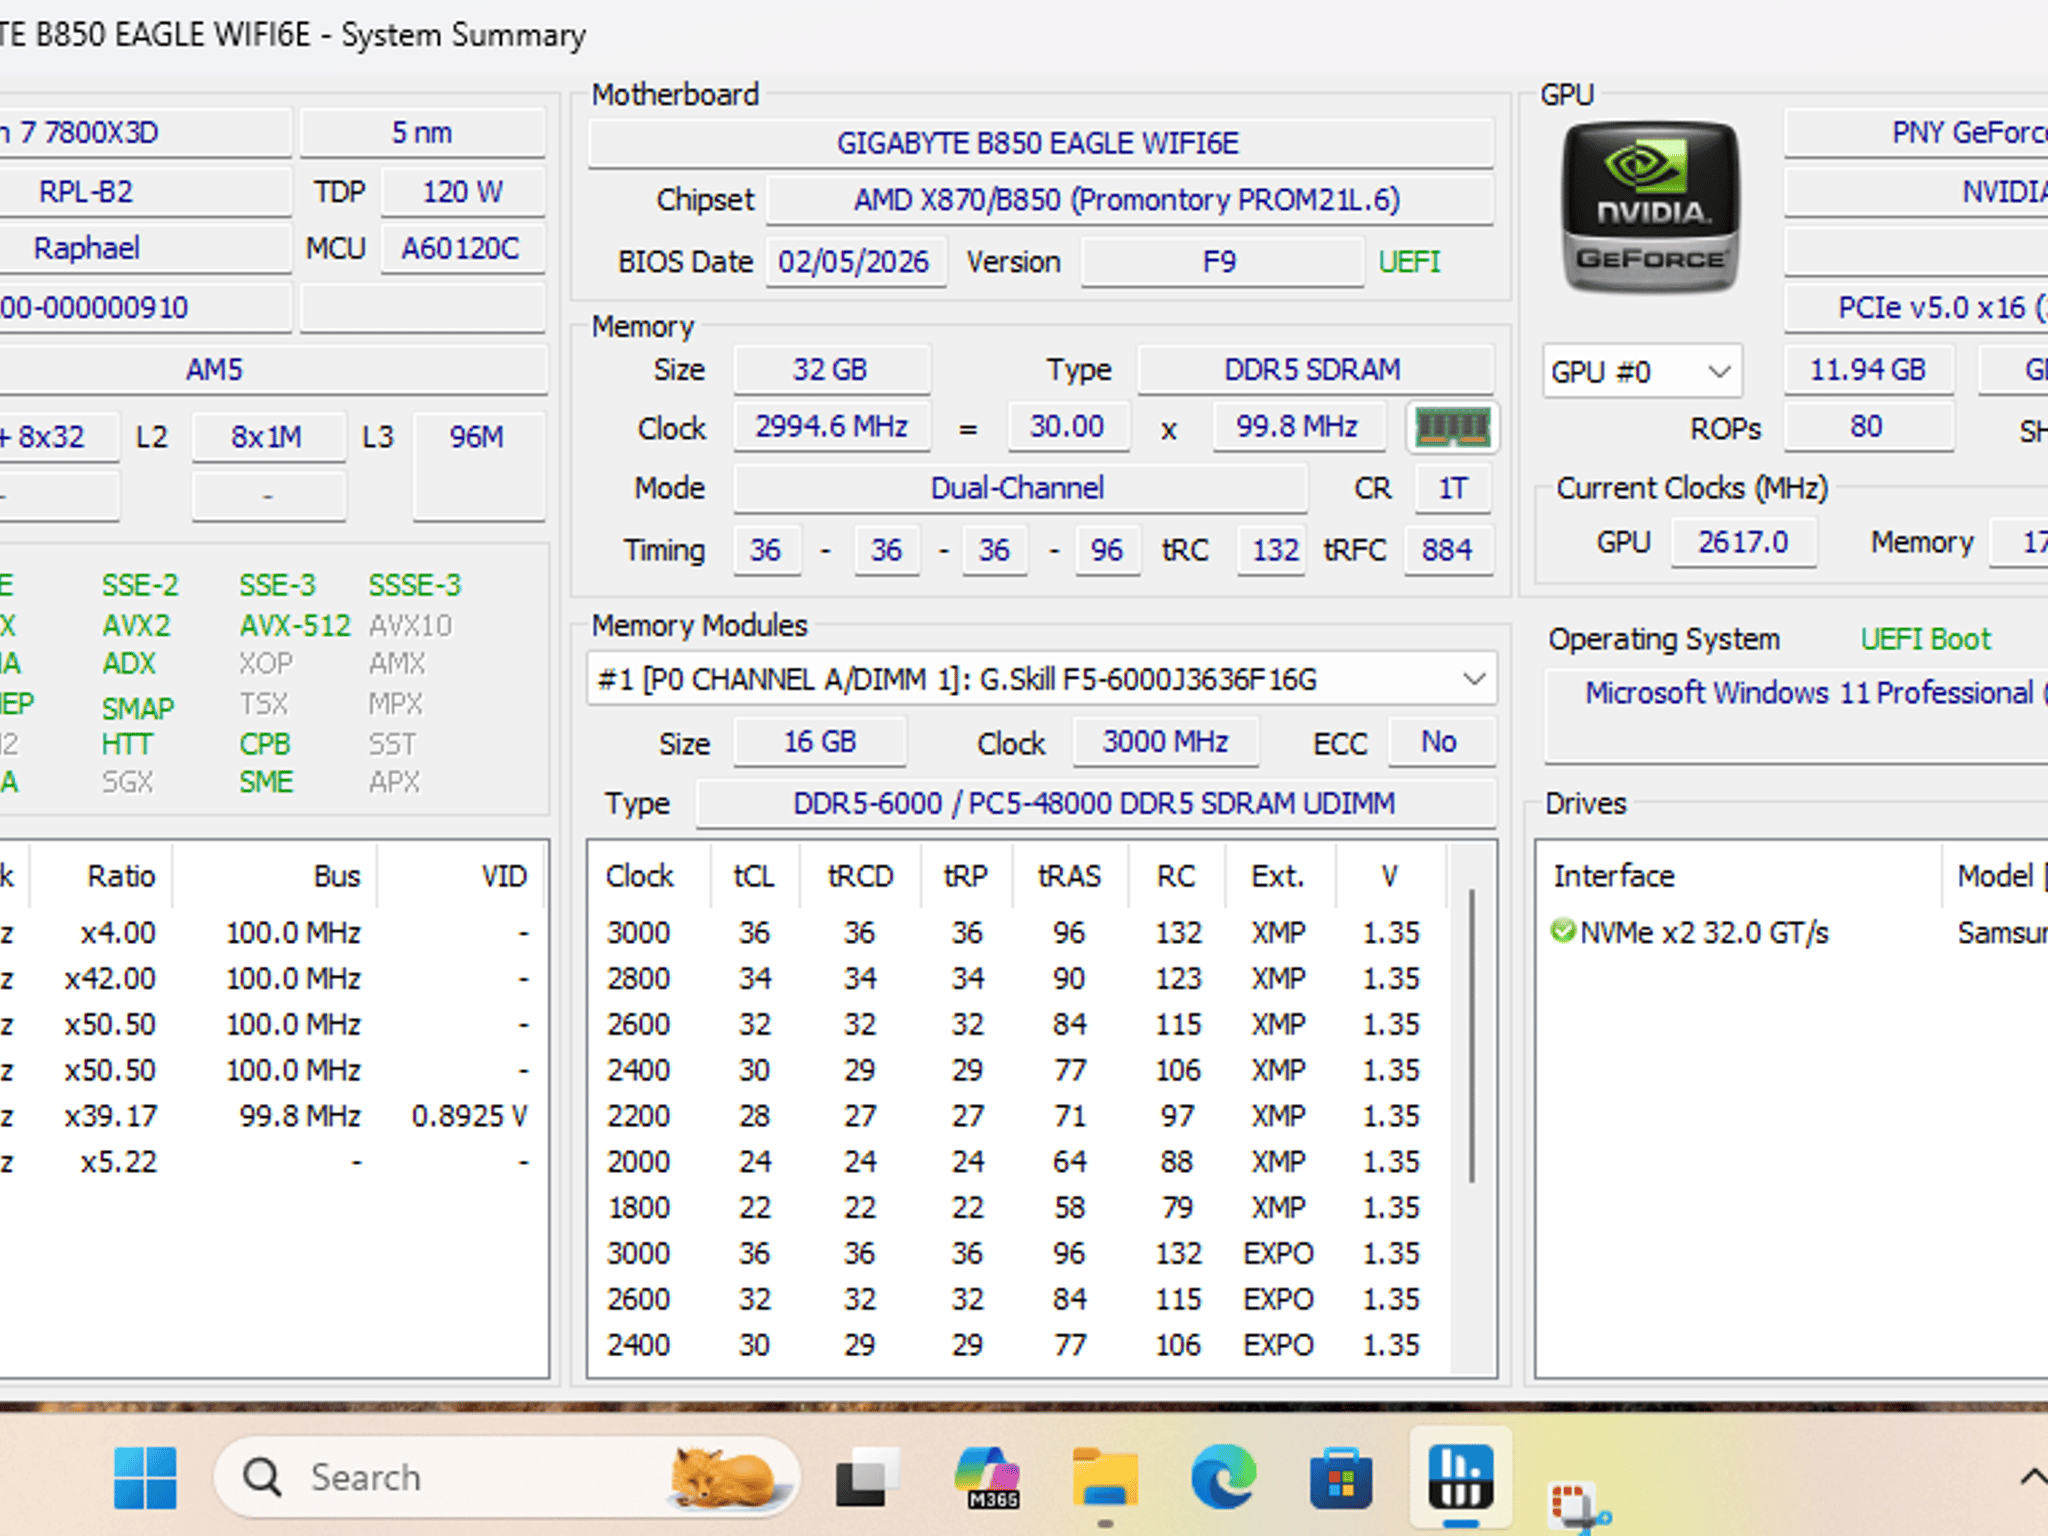Click the 2800 XMP profile row
2048x1536 pixels.
[1020, 978]
